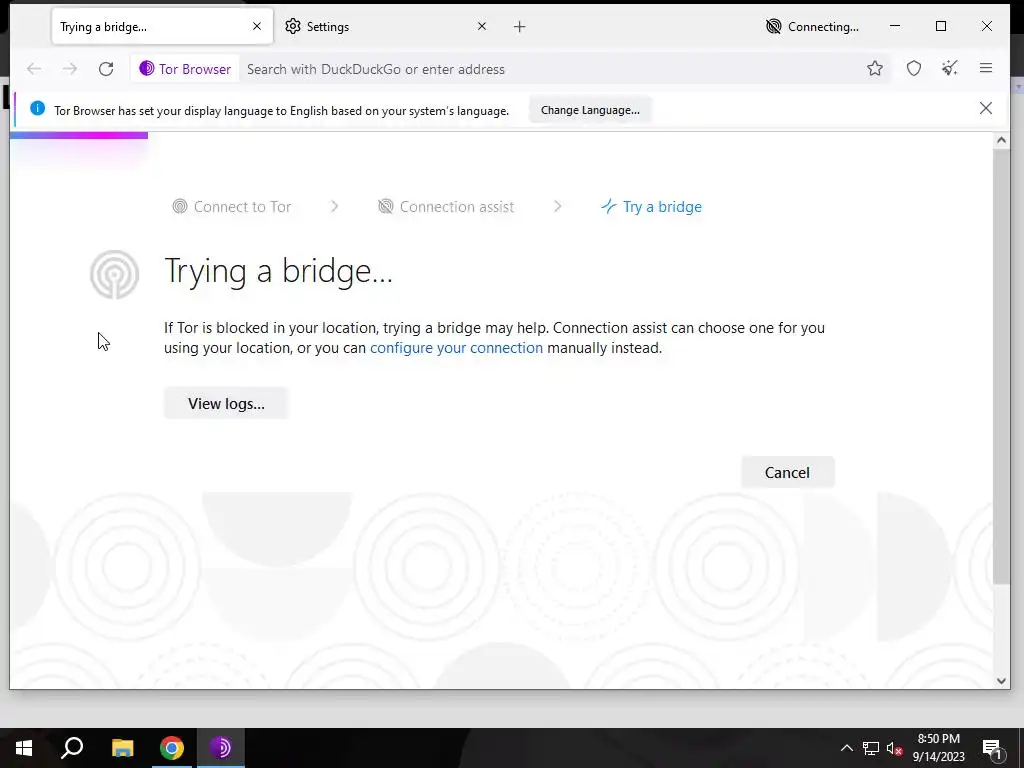Click the scrollbar up arrow
1024x768 pixels.
(1001, 140)
